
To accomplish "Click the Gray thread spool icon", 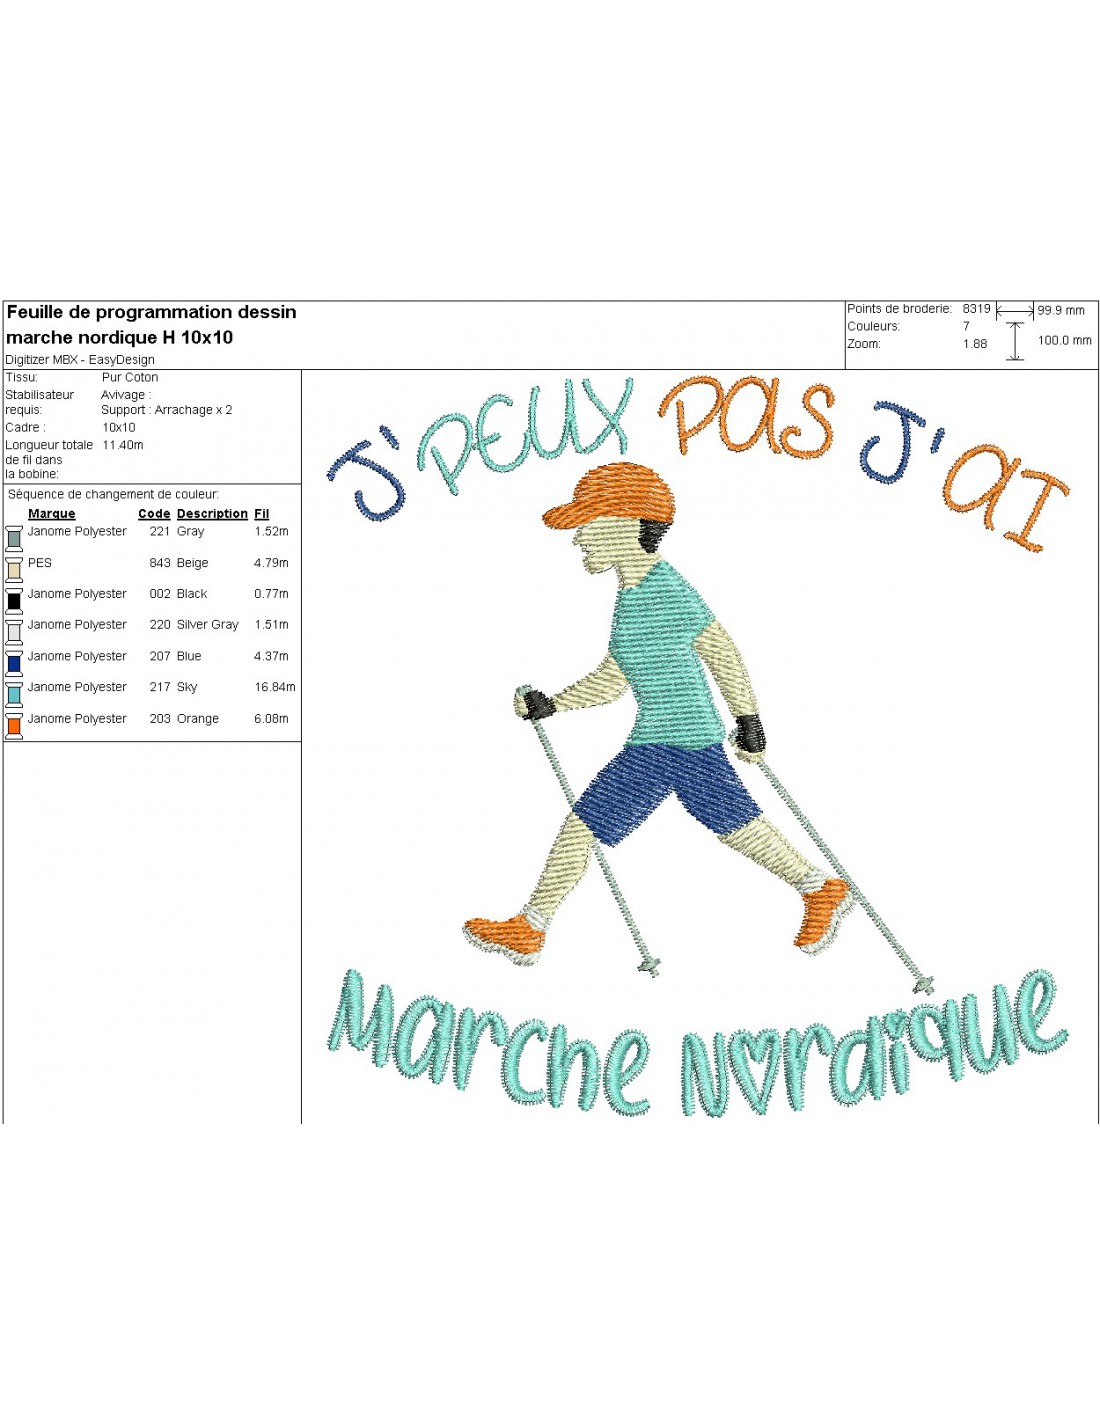I will coord(14,539).
